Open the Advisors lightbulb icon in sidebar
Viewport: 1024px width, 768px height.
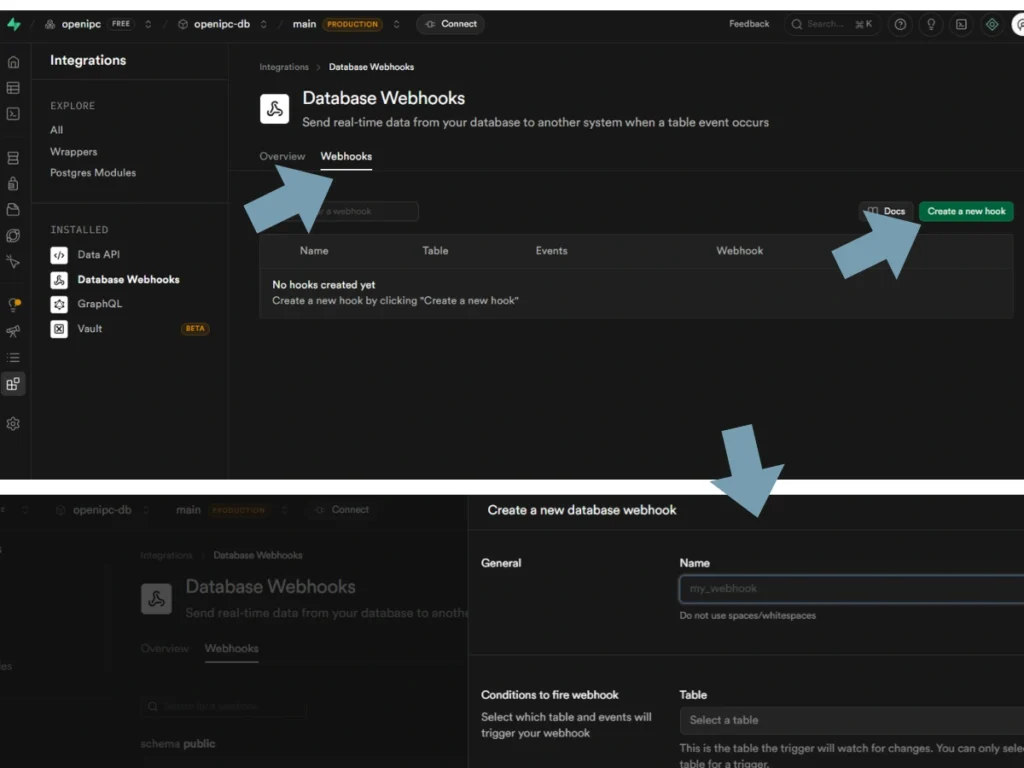coord(14,304)
